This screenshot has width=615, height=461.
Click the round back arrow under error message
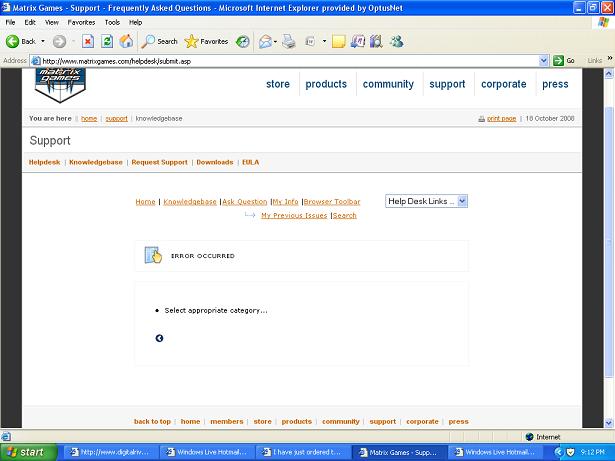[x=159, y=338]
